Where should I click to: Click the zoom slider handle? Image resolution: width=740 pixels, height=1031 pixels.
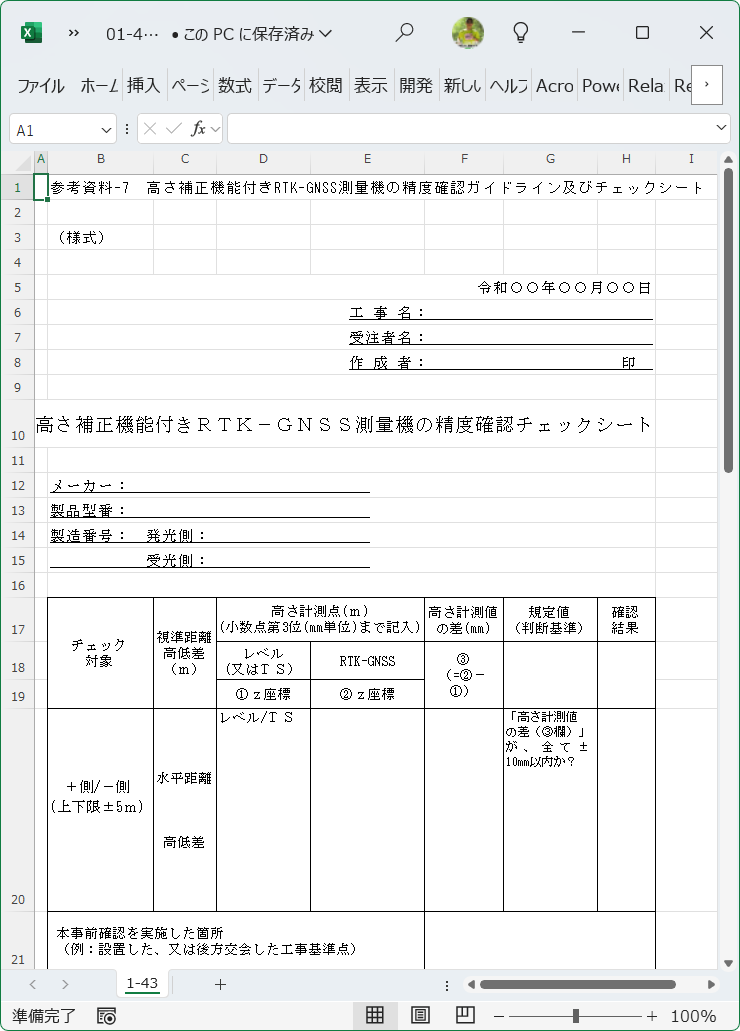click(x=576, y=1016)
